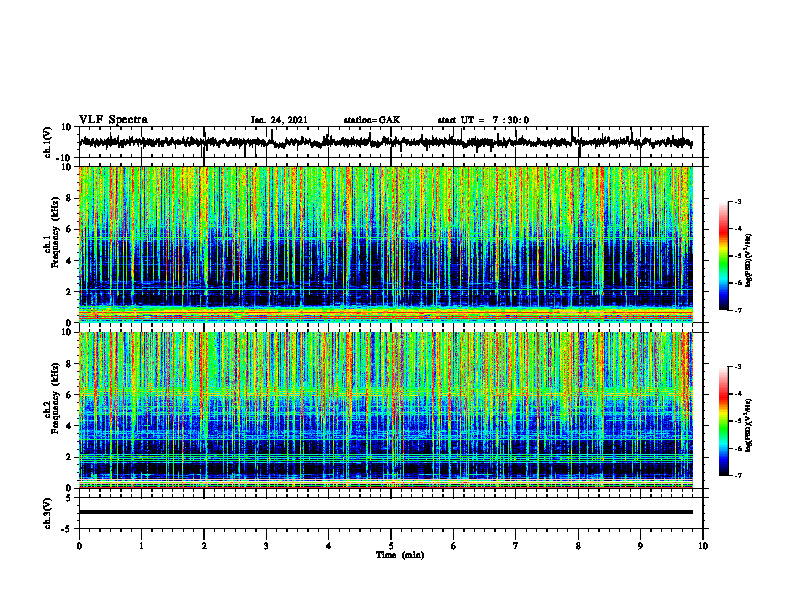
Task: Click the ch.1 spectrogram color scale bar
Action: (x=724, y=256)
